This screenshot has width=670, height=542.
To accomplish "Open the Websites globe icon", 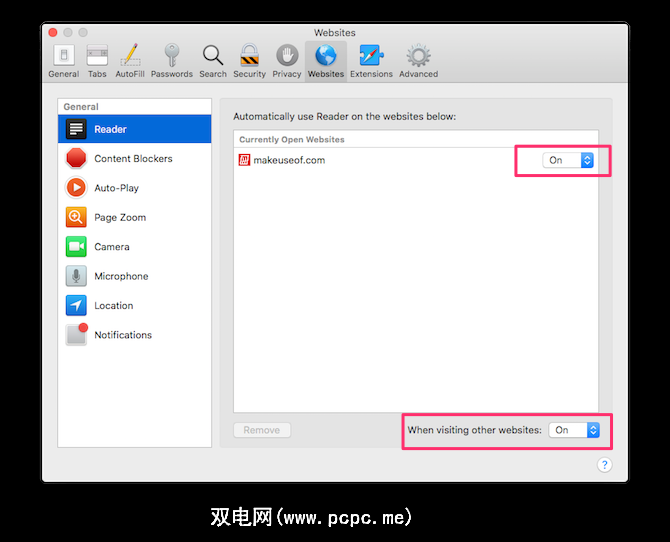I will point(326,56).
